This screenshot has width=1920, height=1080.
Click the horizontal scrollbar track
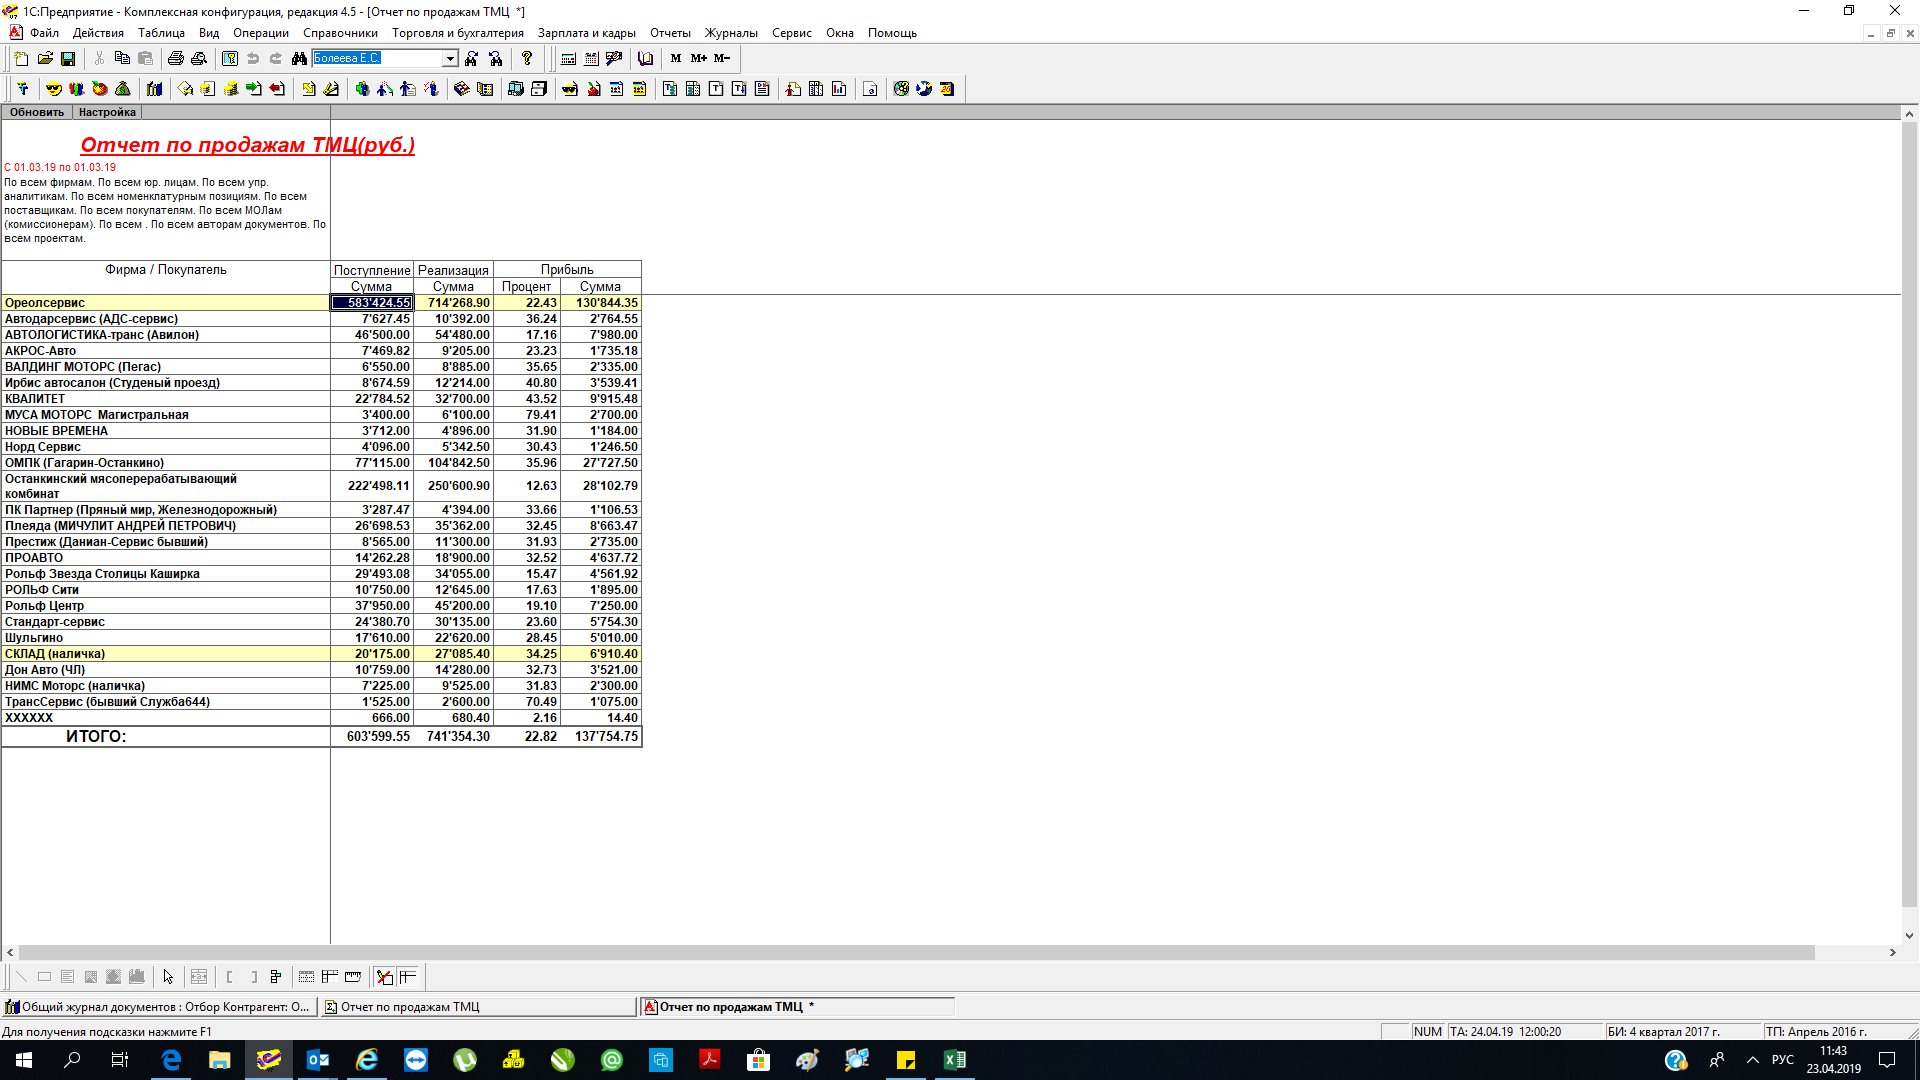[1850, 953]
